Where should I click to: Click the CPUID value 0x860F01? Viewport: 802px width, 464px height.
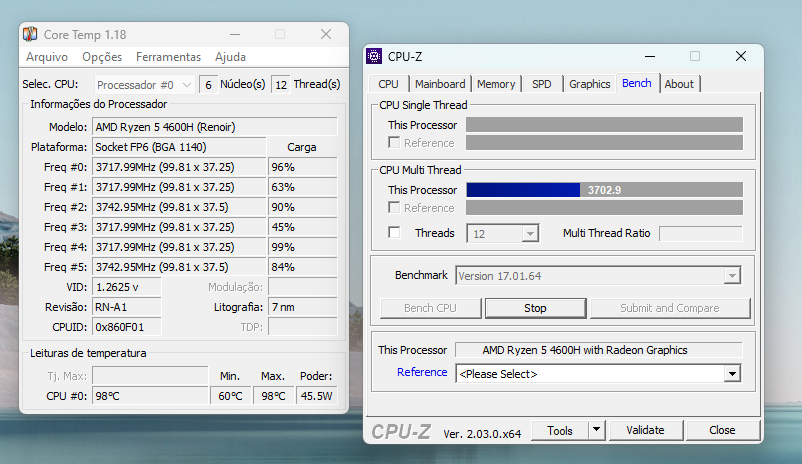[x=126, y=327]
